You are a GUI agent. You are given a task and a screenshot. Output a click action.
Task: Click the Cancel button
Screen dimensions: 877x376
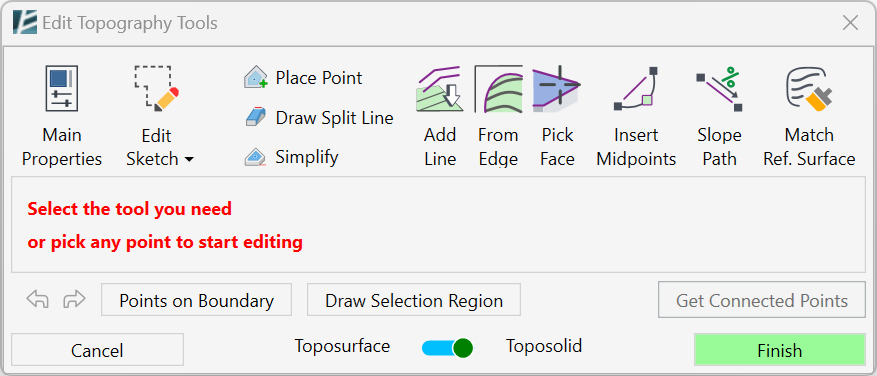tap(97, 350)
